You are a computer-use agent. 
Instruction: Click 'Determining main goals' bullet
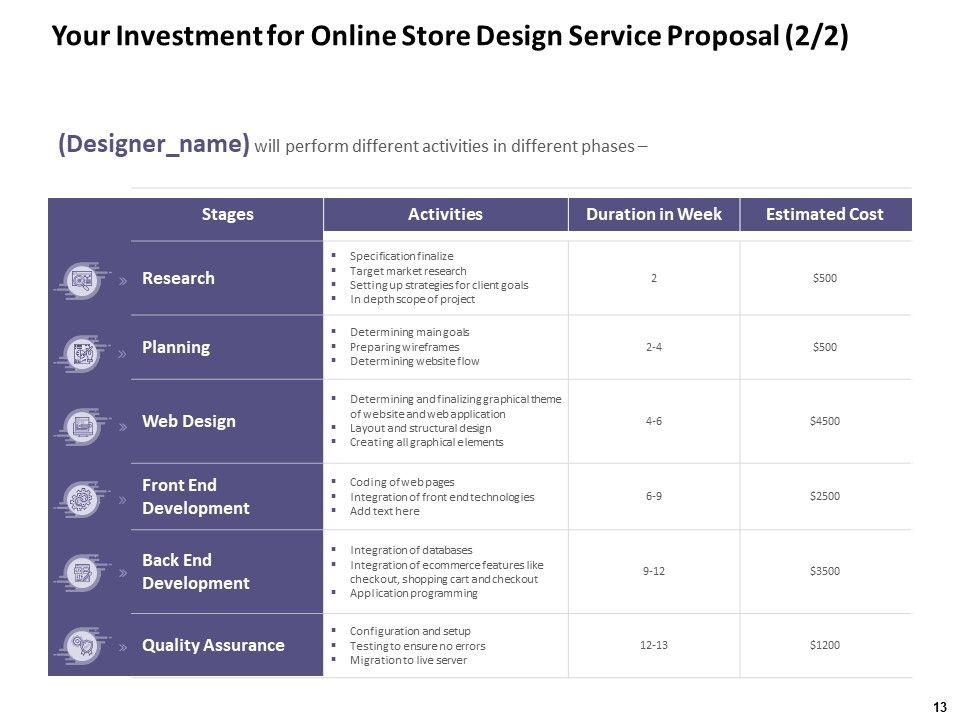(x=410, y=332)
